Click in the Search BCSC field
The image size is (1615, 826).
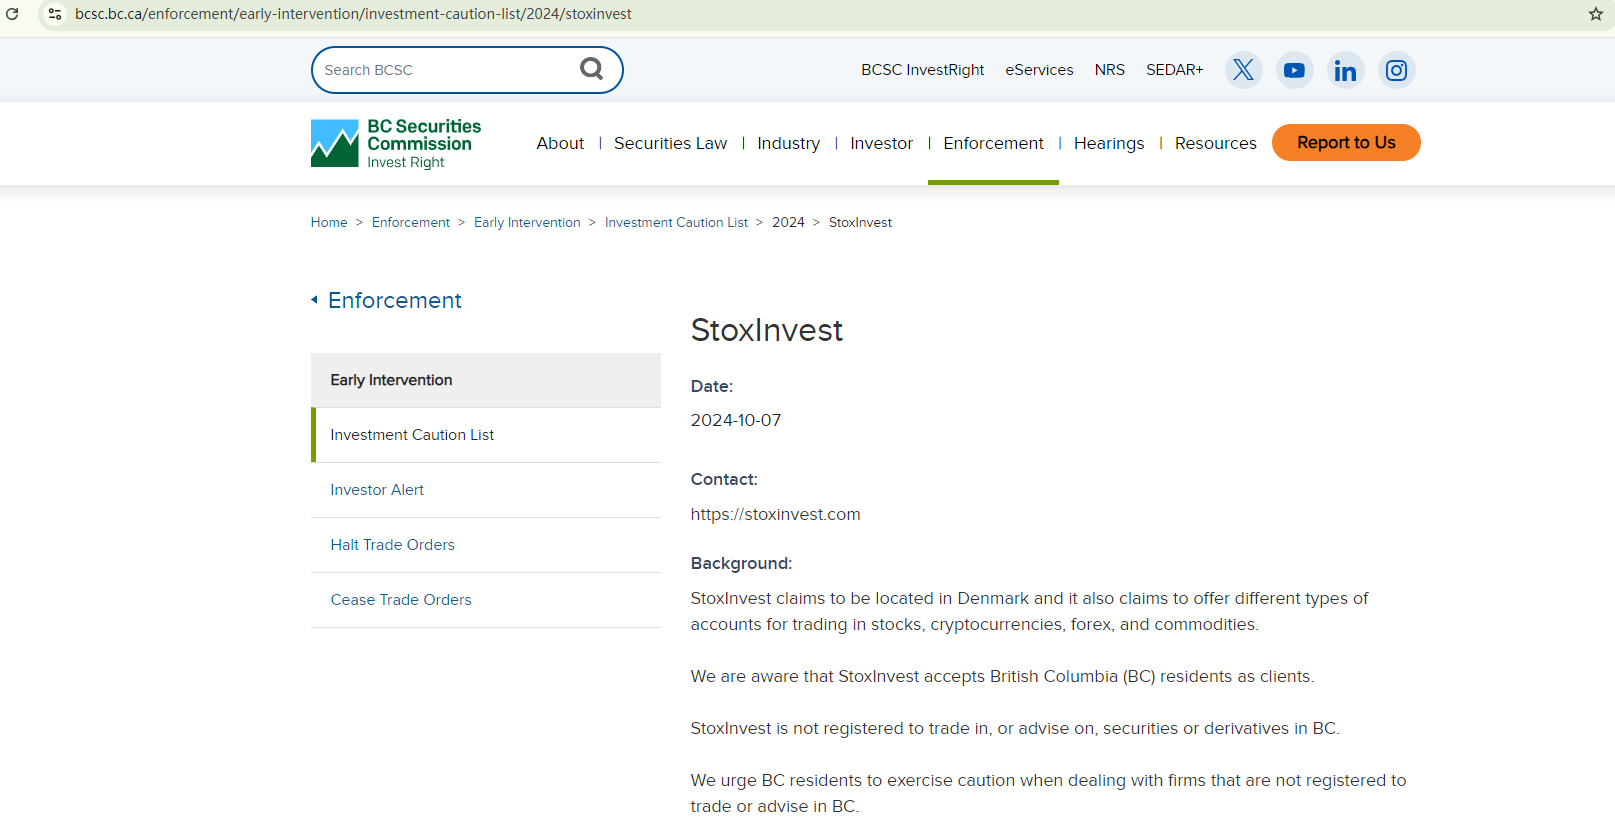(x=445, y=70)
